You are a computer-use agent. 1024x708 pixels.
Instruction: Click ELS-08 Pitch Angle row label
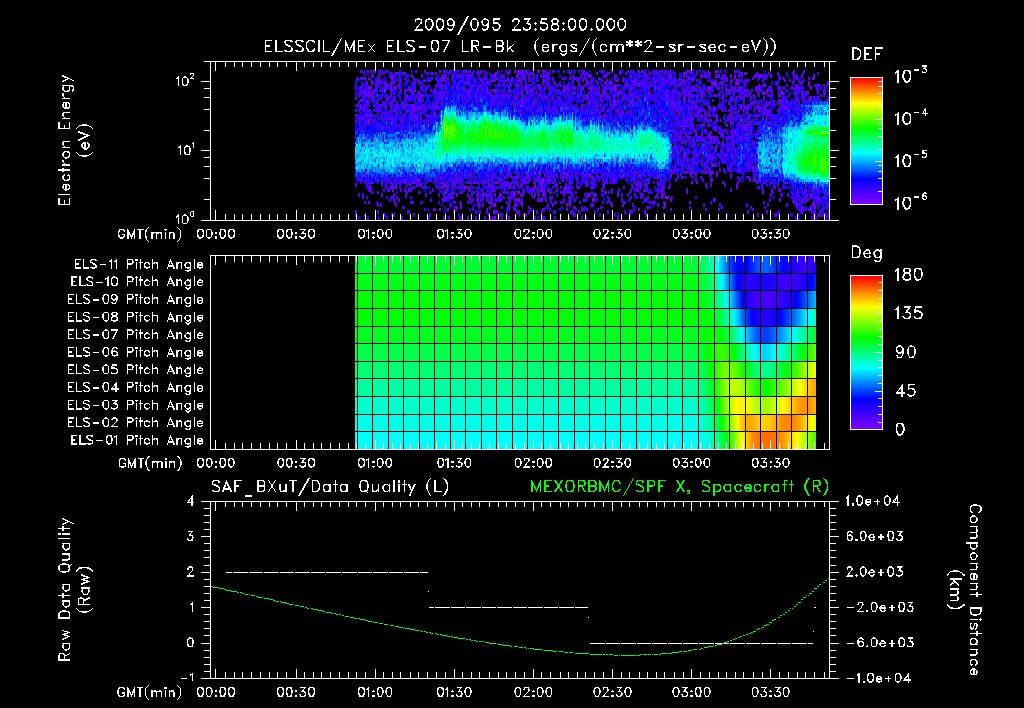pyautogui.click(x=135, y=317)
